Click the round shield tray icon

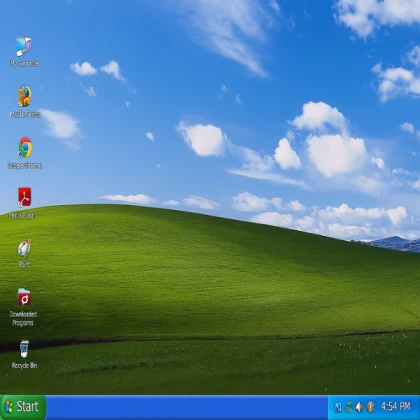(x=370, y=407)
